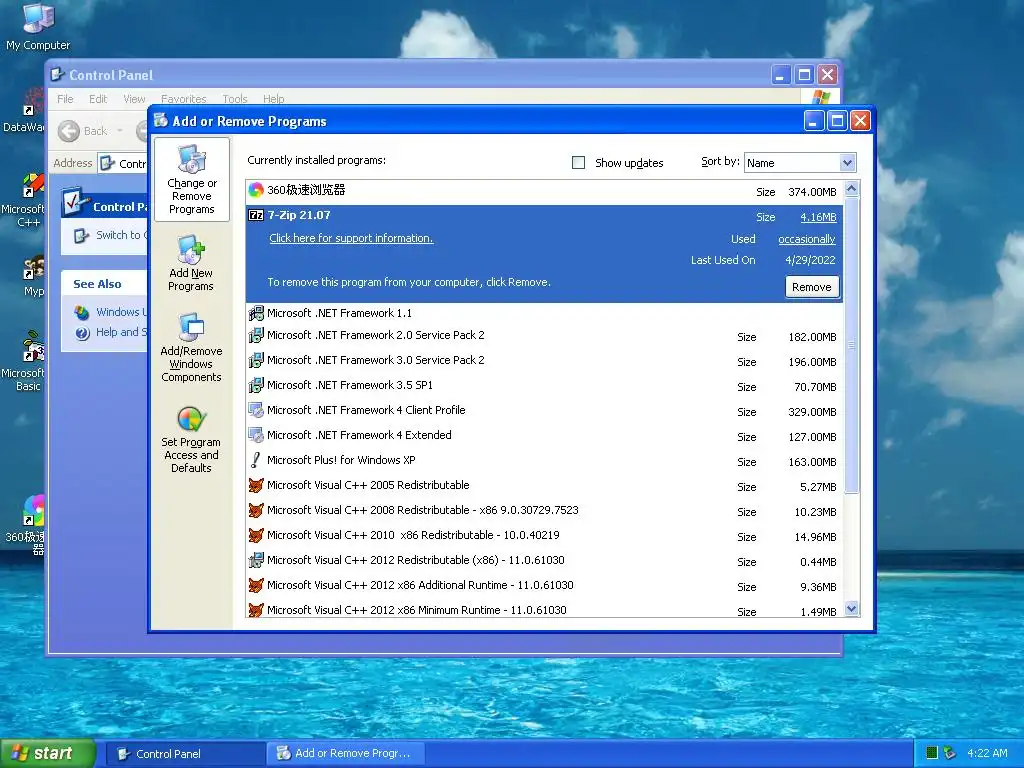
Task: Click the Help and Support icon in See Also
Action: pyautogui.click(x=82, y=333)
